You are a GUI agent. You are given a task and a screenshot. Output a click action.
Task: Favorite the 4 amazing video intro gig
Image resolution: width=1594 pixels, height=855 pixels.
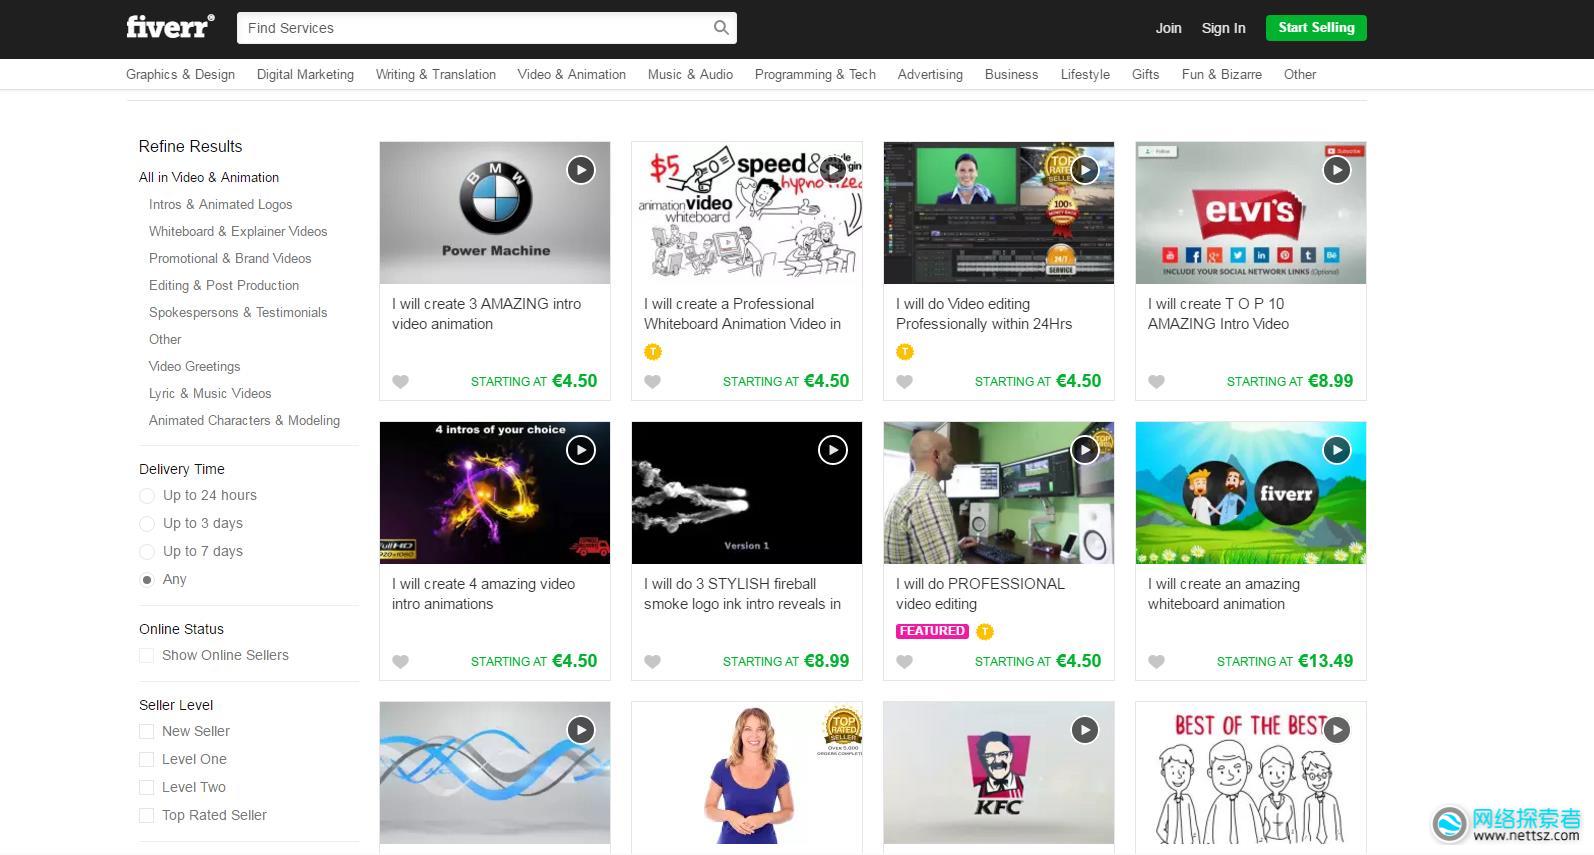pyautogui.click(x=401, y=661)
